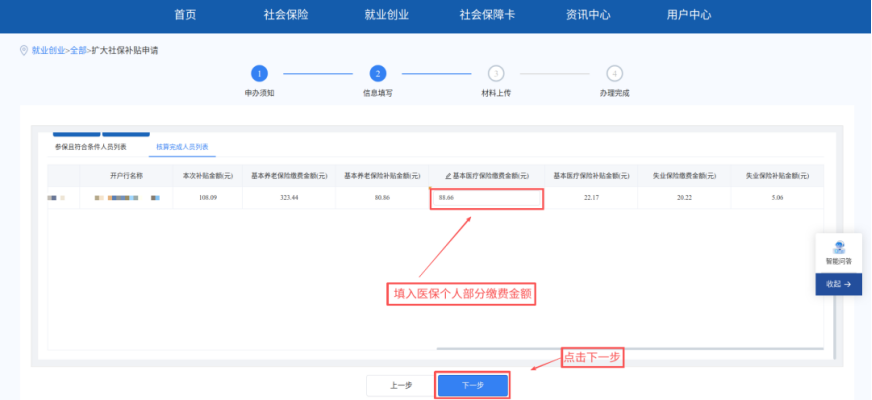Collapse the side panel with 收起 button
Image resolution: width=872 pixels, height=400 pixels.
(x=838, y=284)
